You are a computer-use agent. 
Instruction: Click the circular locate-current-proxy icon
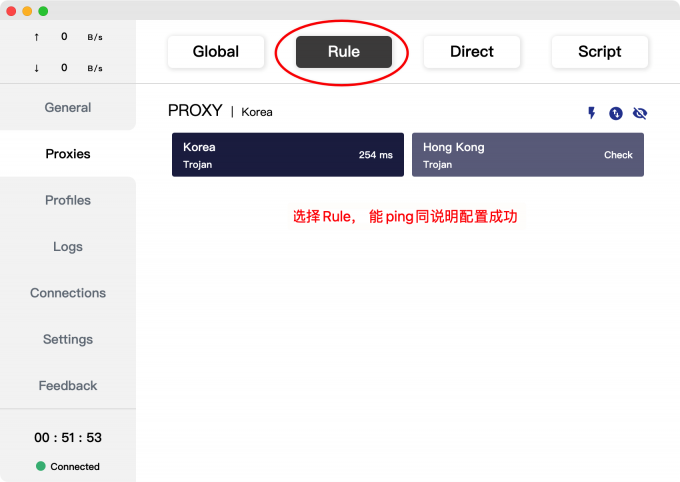[x=616, y=113]
